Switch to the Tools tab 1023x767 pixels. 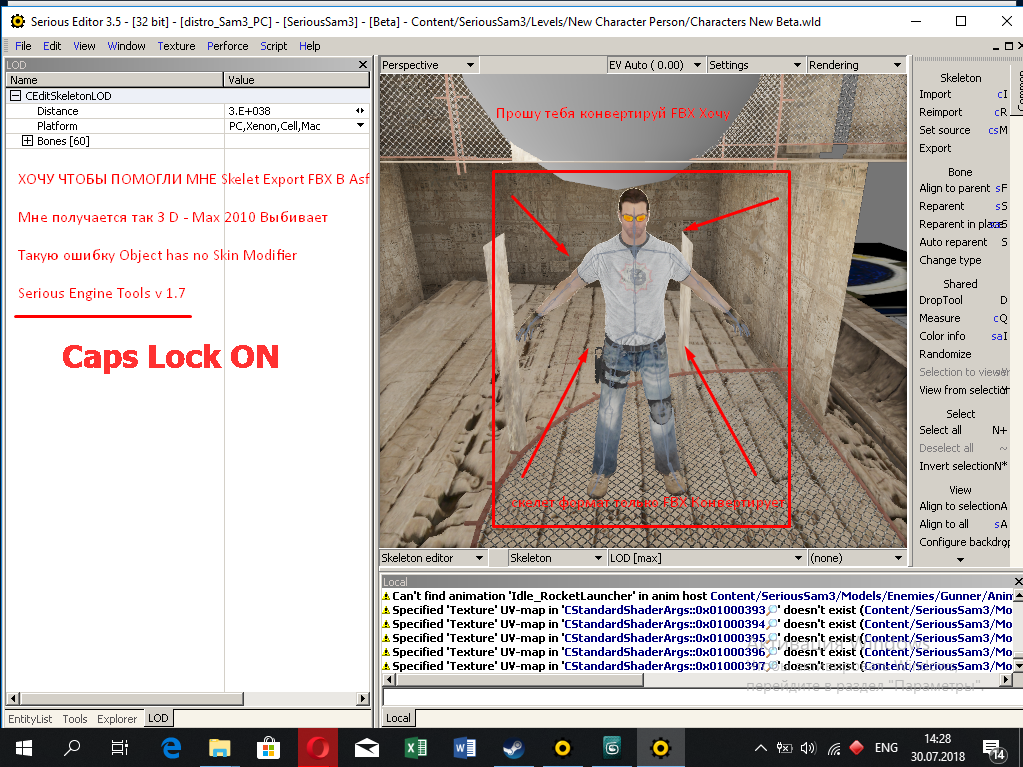(75, 719)
